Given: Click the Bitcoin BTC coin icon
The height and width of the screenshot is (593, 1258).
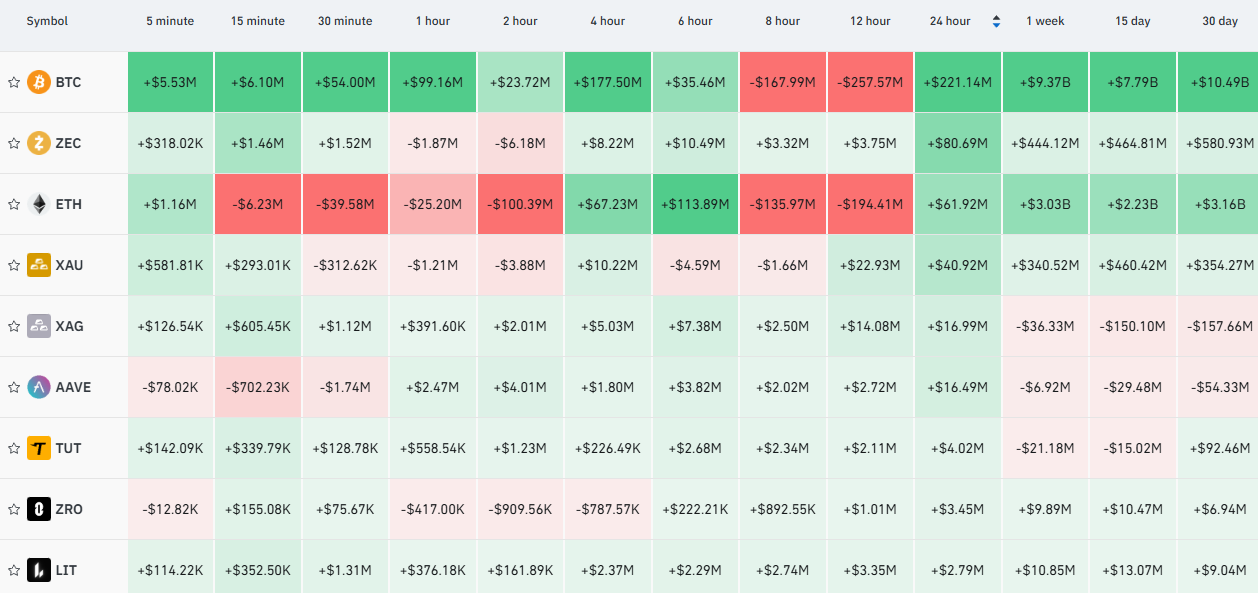Looking at the screenshot, I should click(39, 82).
